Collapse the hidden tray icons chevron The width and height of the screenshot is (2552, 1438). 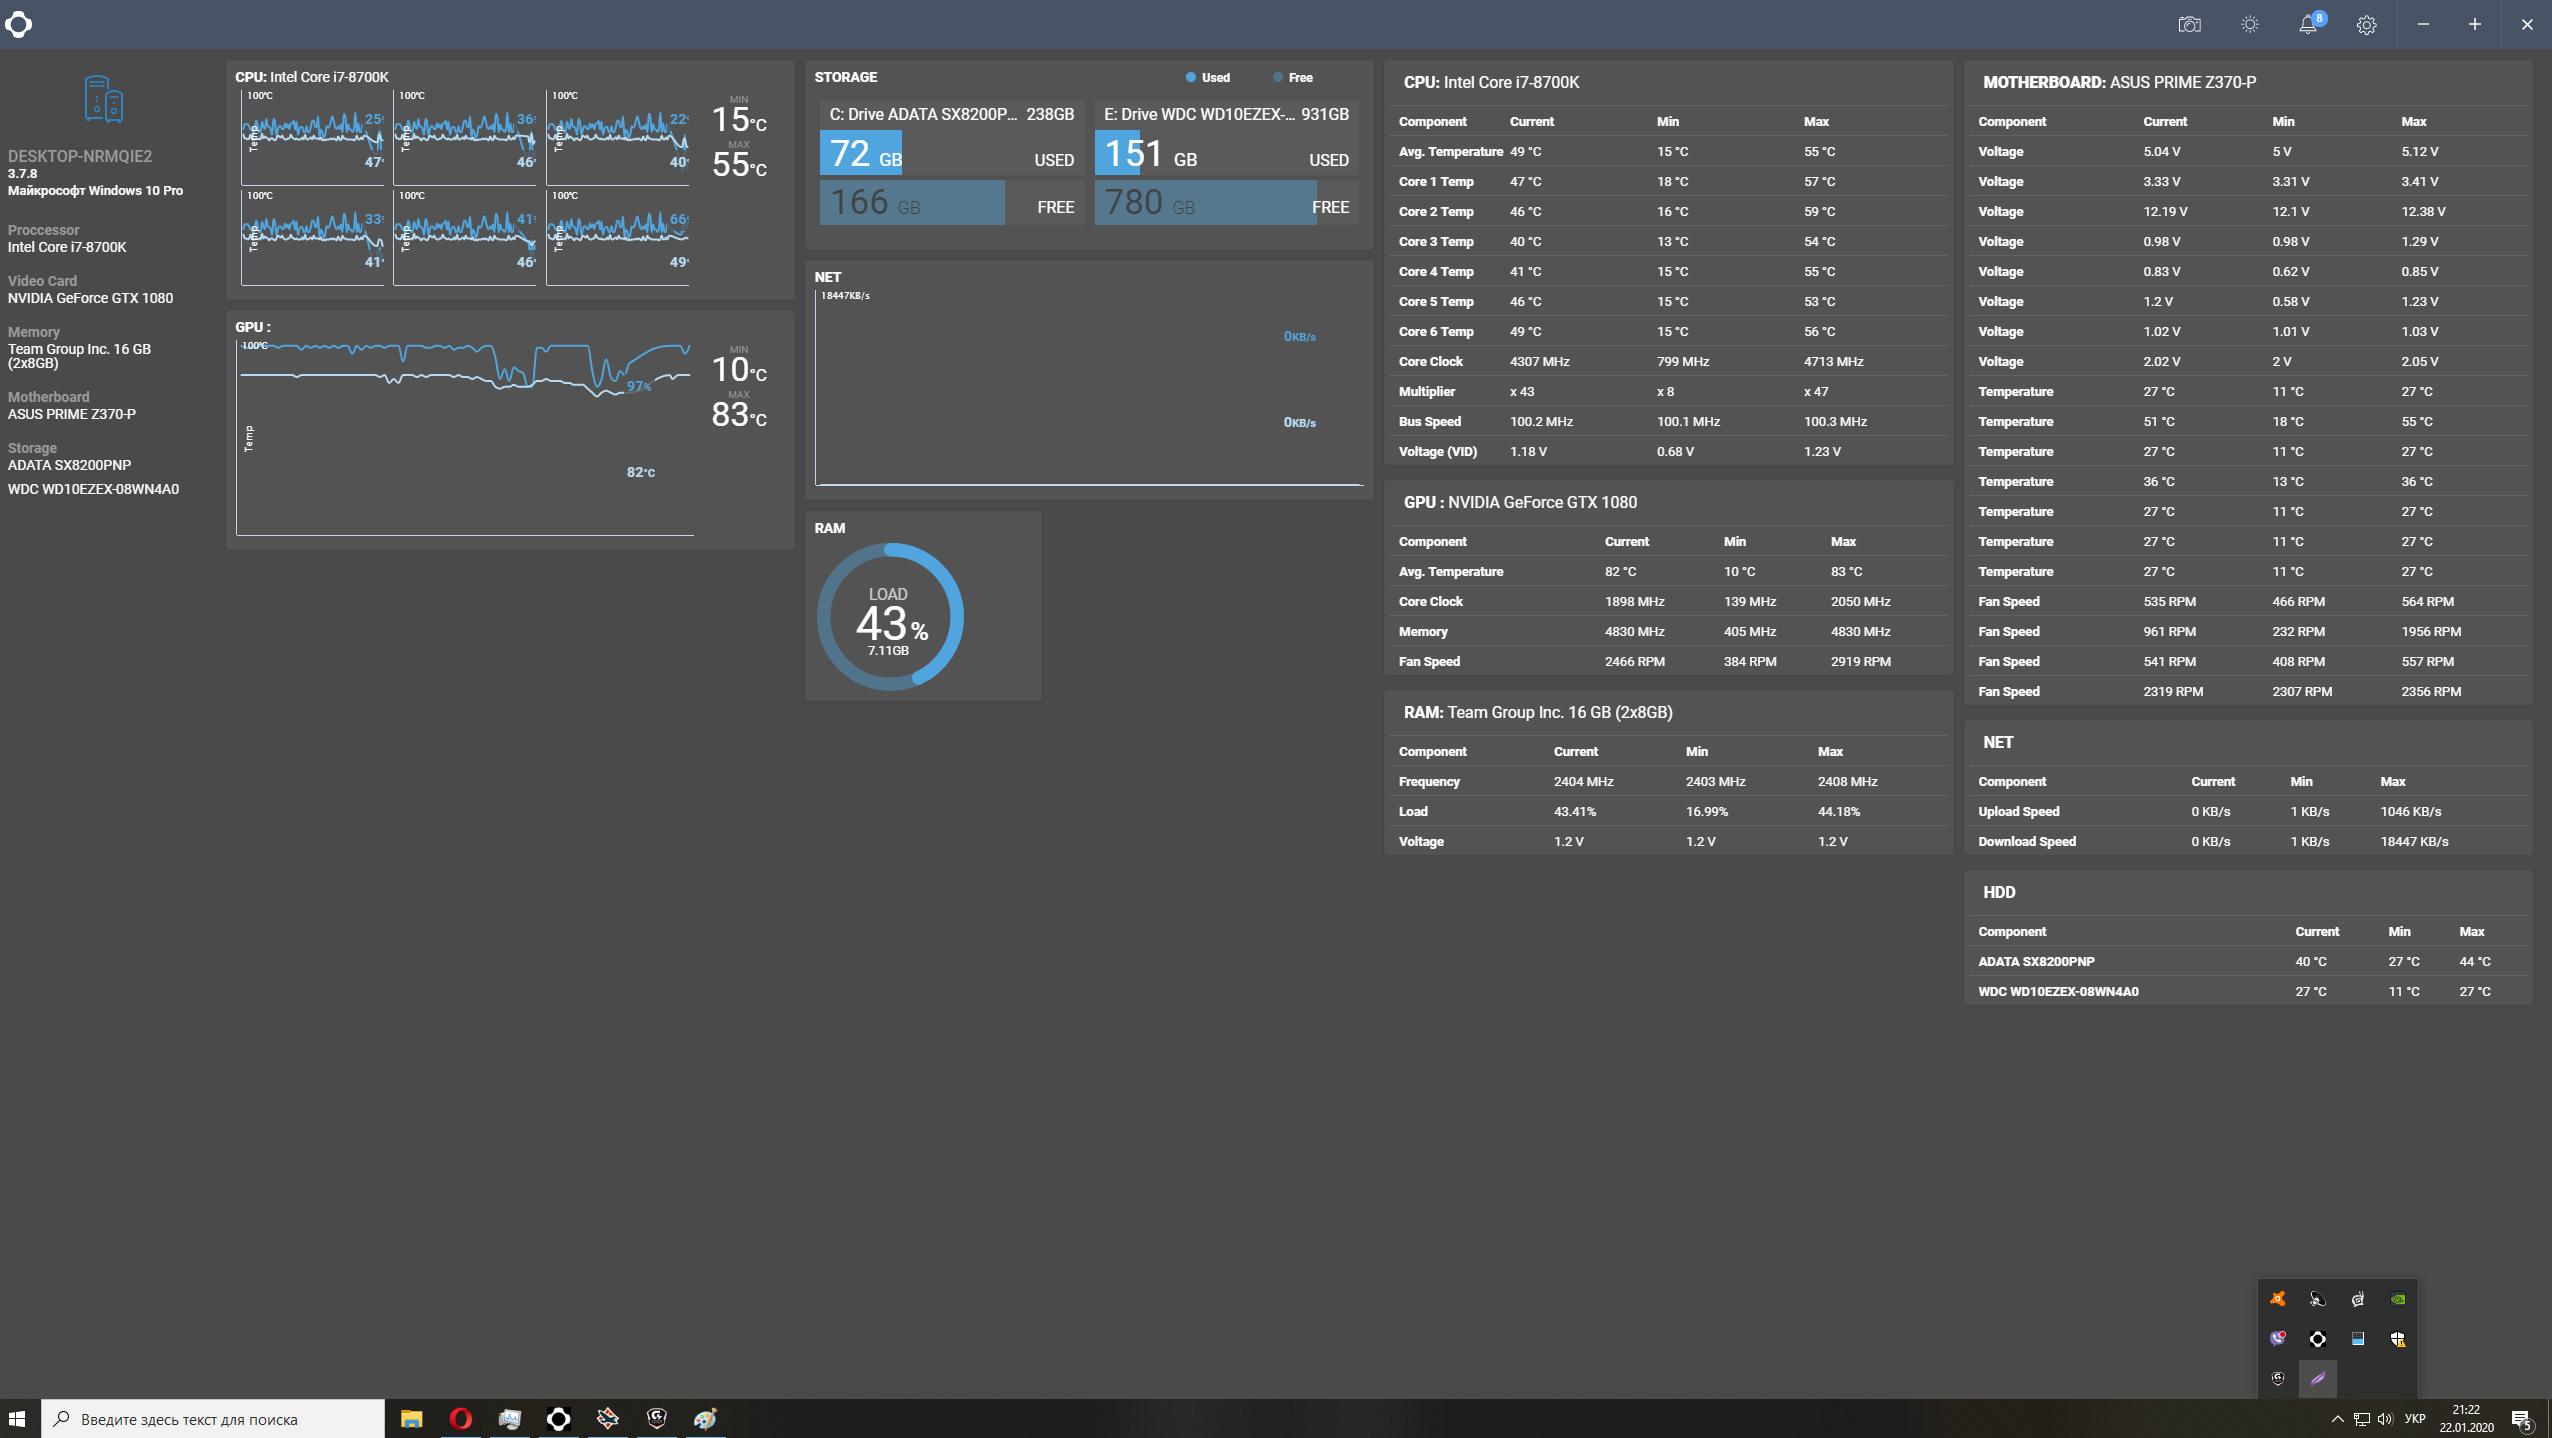2337,1418
